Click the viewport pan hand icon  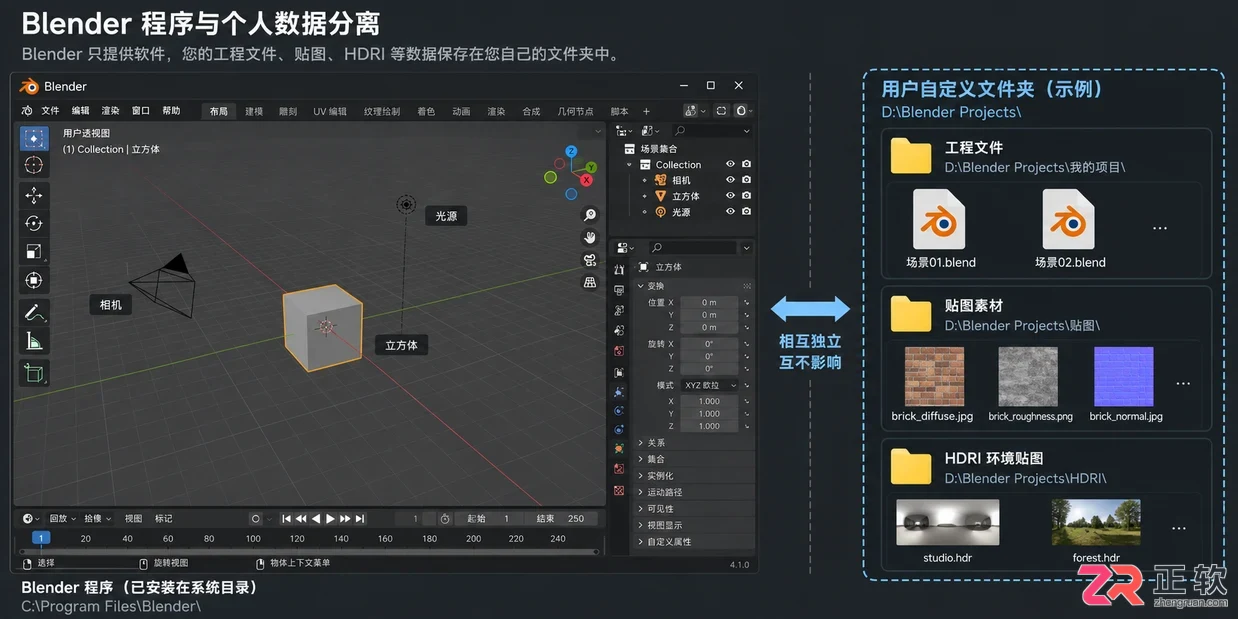tap(590, 238)
